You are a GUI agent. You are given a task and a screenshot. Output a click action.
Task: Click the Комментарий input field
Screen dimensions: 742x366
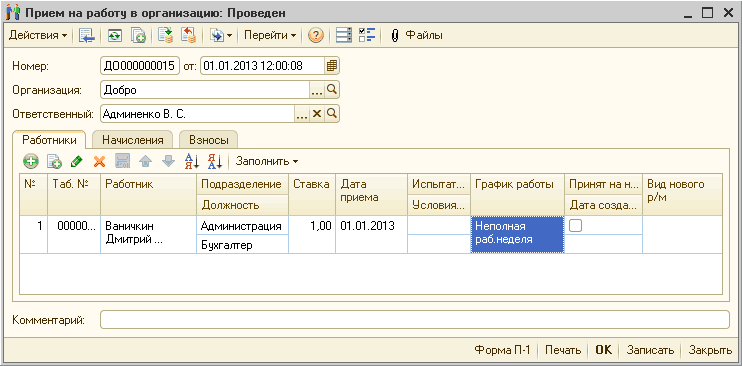pos(415,320)
